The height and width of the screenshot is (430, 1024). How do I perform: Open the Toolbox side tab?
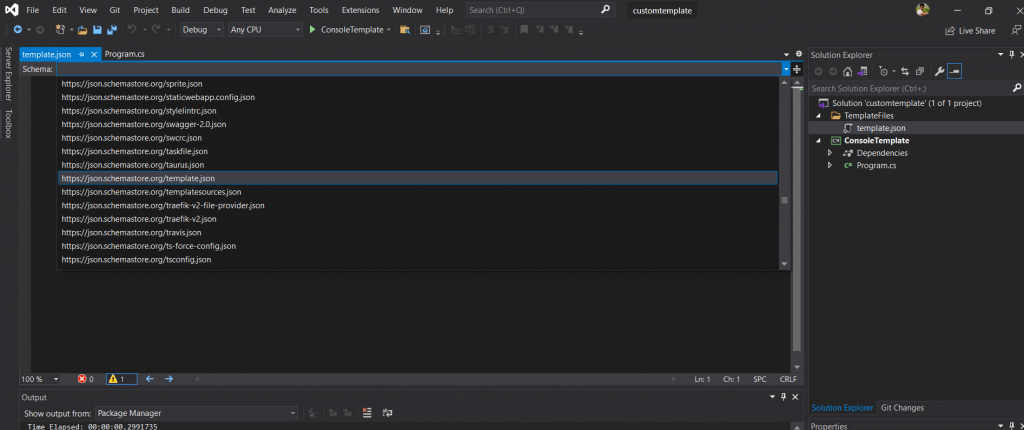click(8, 124)
